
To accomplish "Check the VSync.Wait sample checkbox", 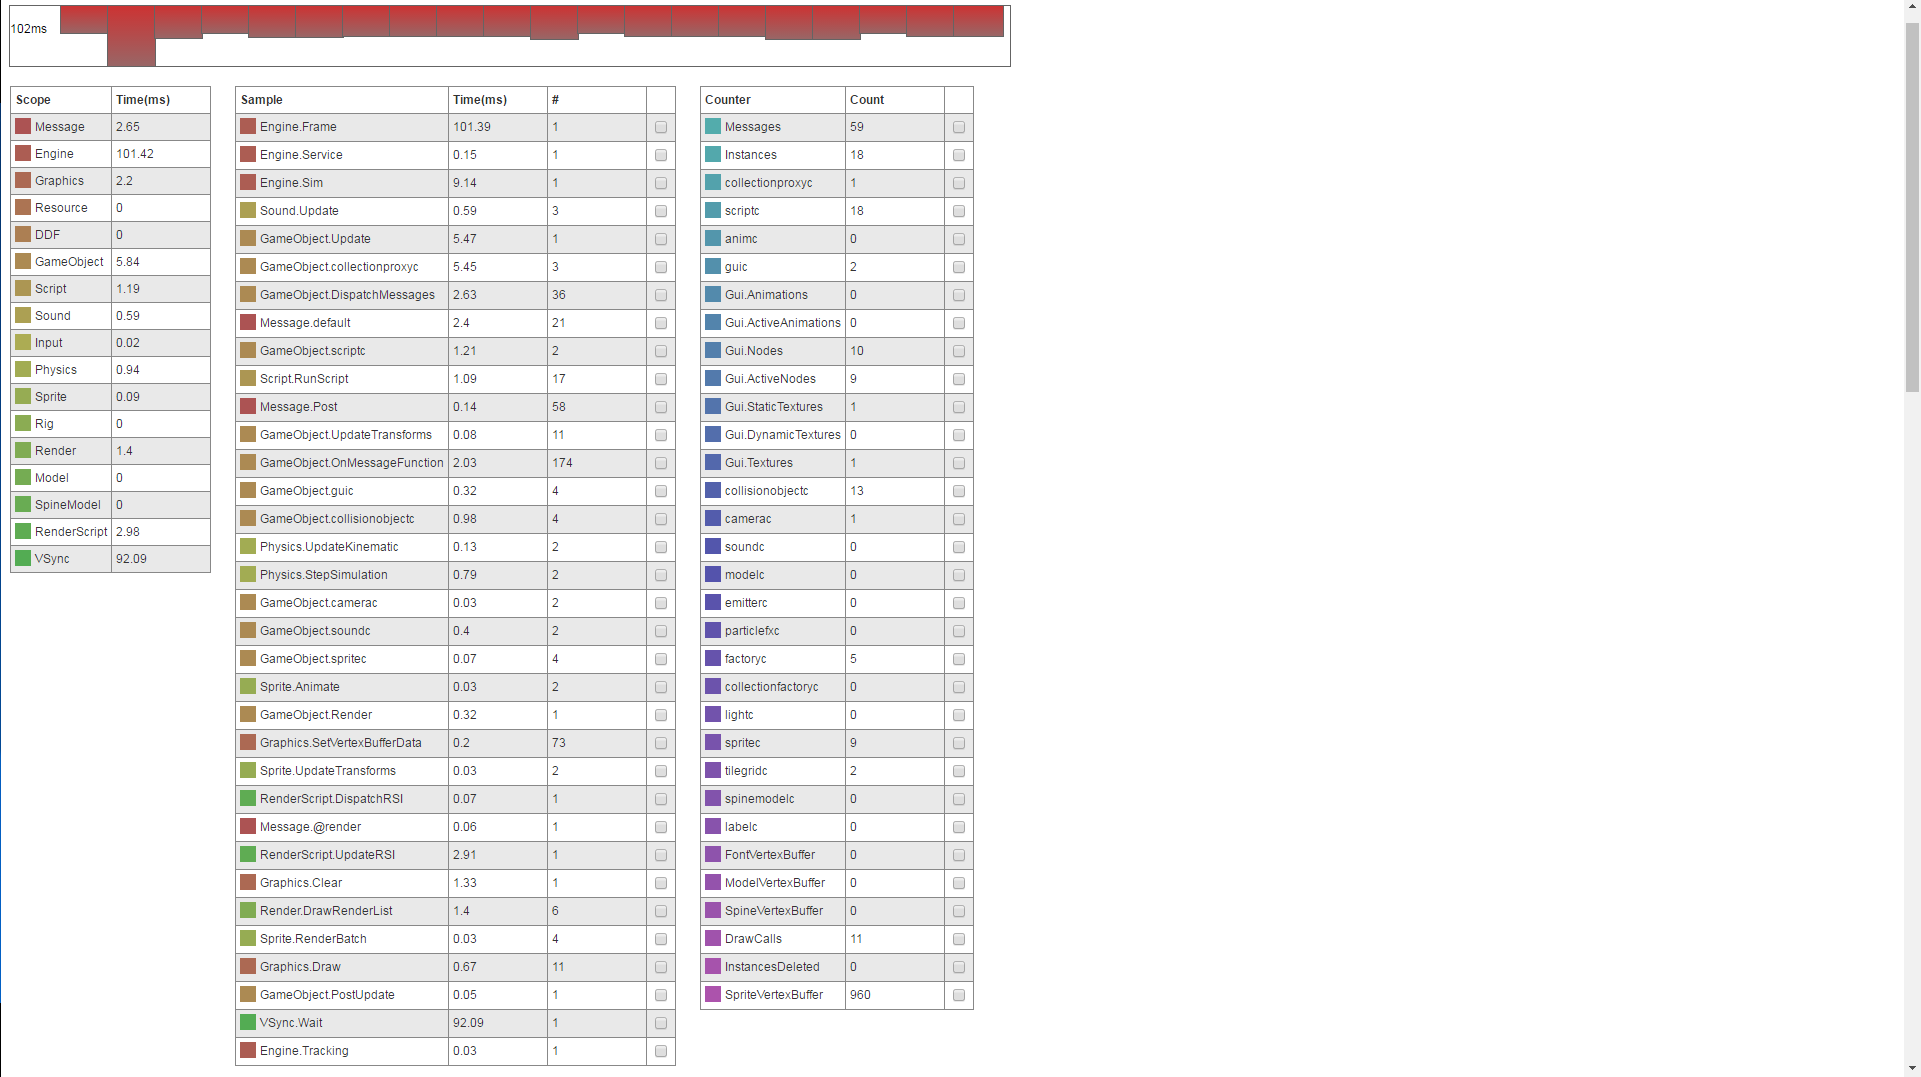I will [661, 1023].
